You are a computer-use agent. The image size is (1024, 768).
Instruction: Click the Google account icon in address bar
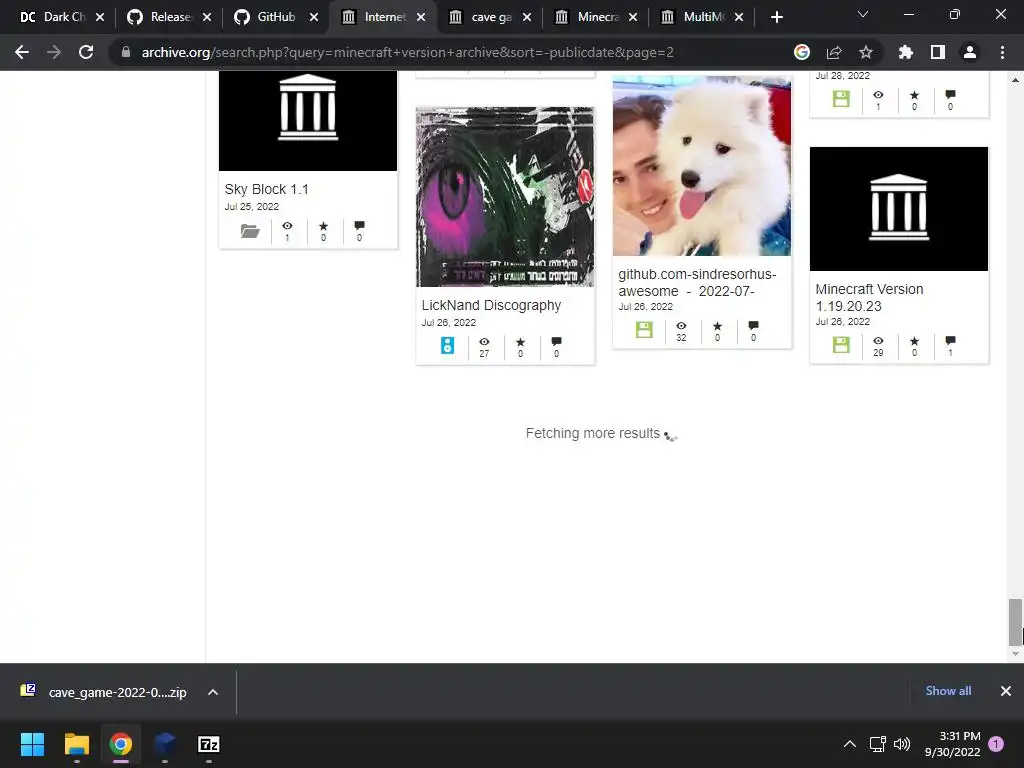pos(802,52)
